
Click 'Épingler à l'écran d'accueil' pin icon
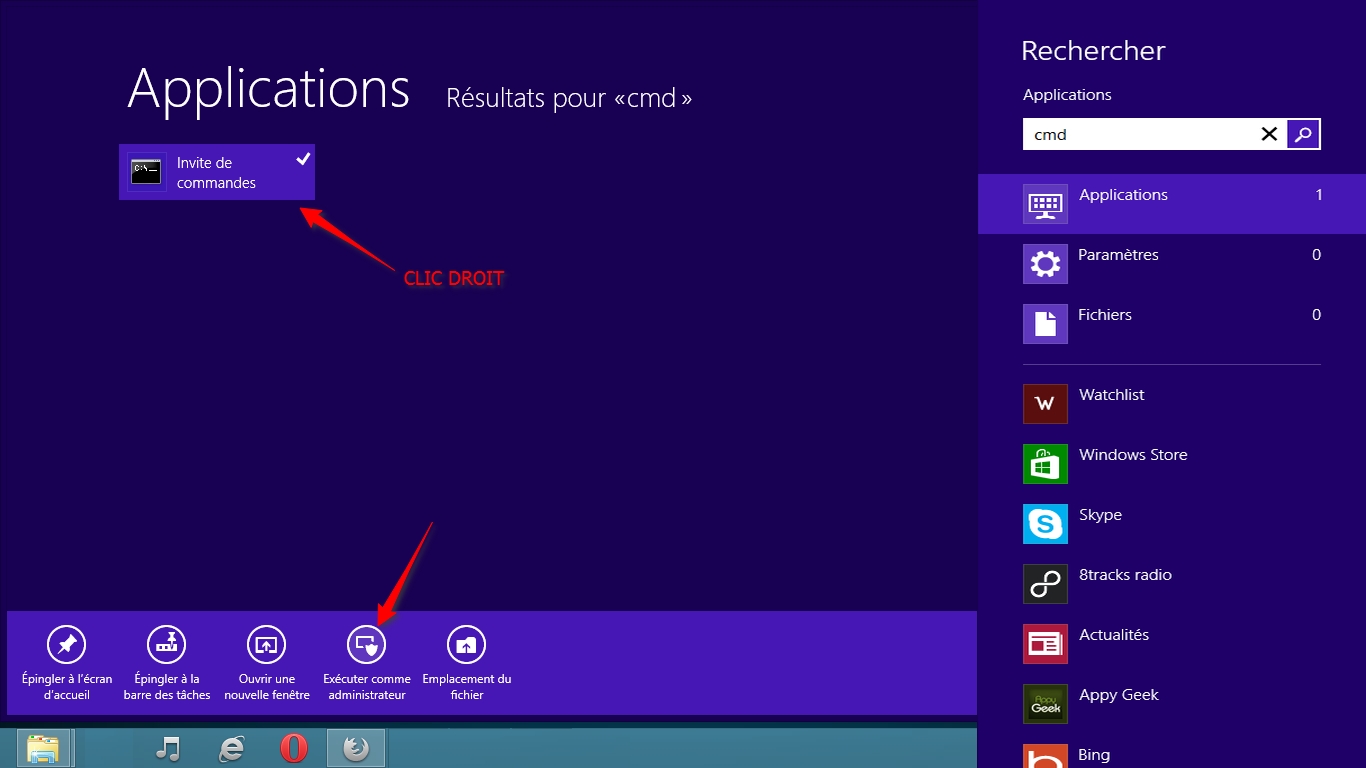coord(67,645)
